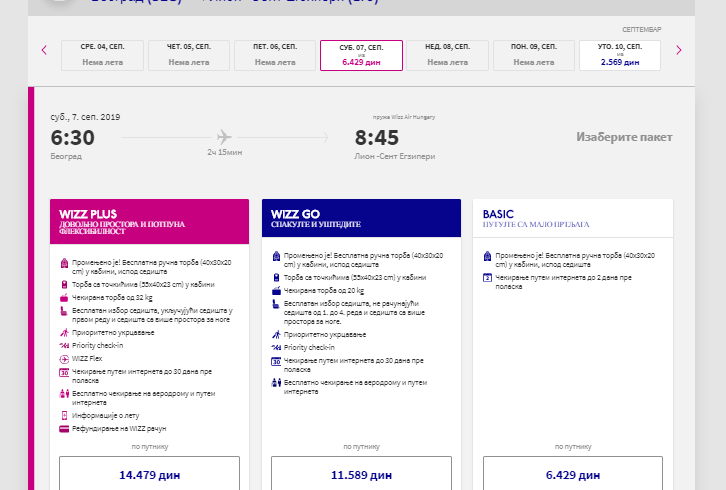Image resolution: width=726 pixels, height=490 pixels.
Task: Click 2-day online check-in icon in BASIC
Action: coord(487,277)
